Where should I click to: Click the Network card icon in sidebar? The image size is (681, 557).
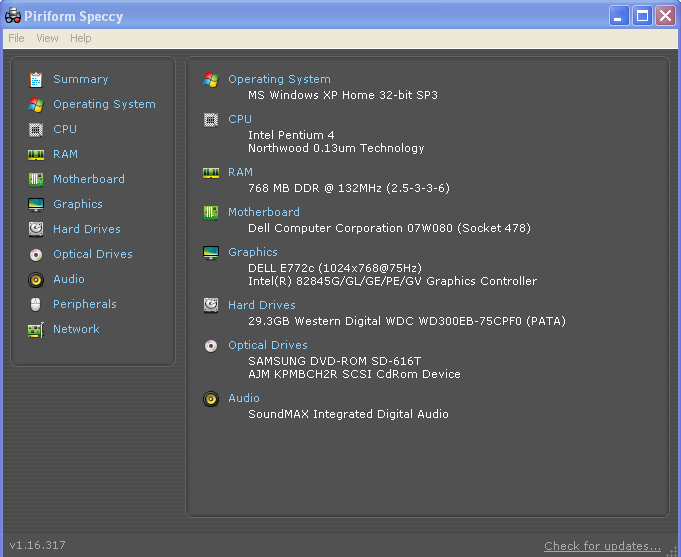36,330
